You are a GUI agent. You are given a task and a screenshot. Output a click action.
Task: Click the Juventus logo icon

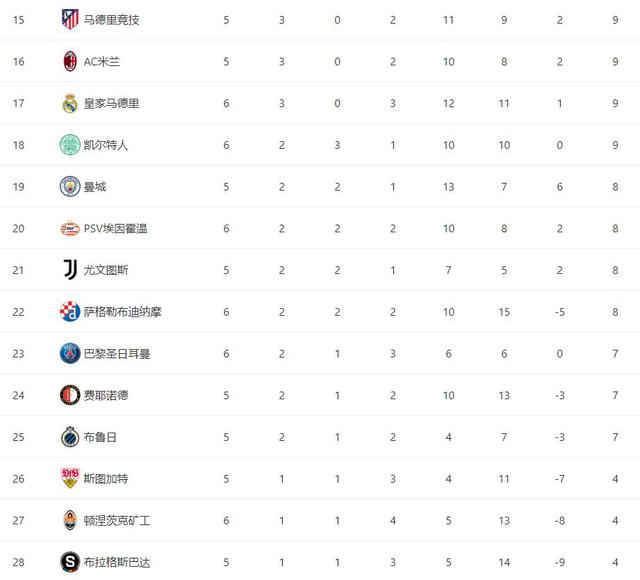click(x=69, y=270)
